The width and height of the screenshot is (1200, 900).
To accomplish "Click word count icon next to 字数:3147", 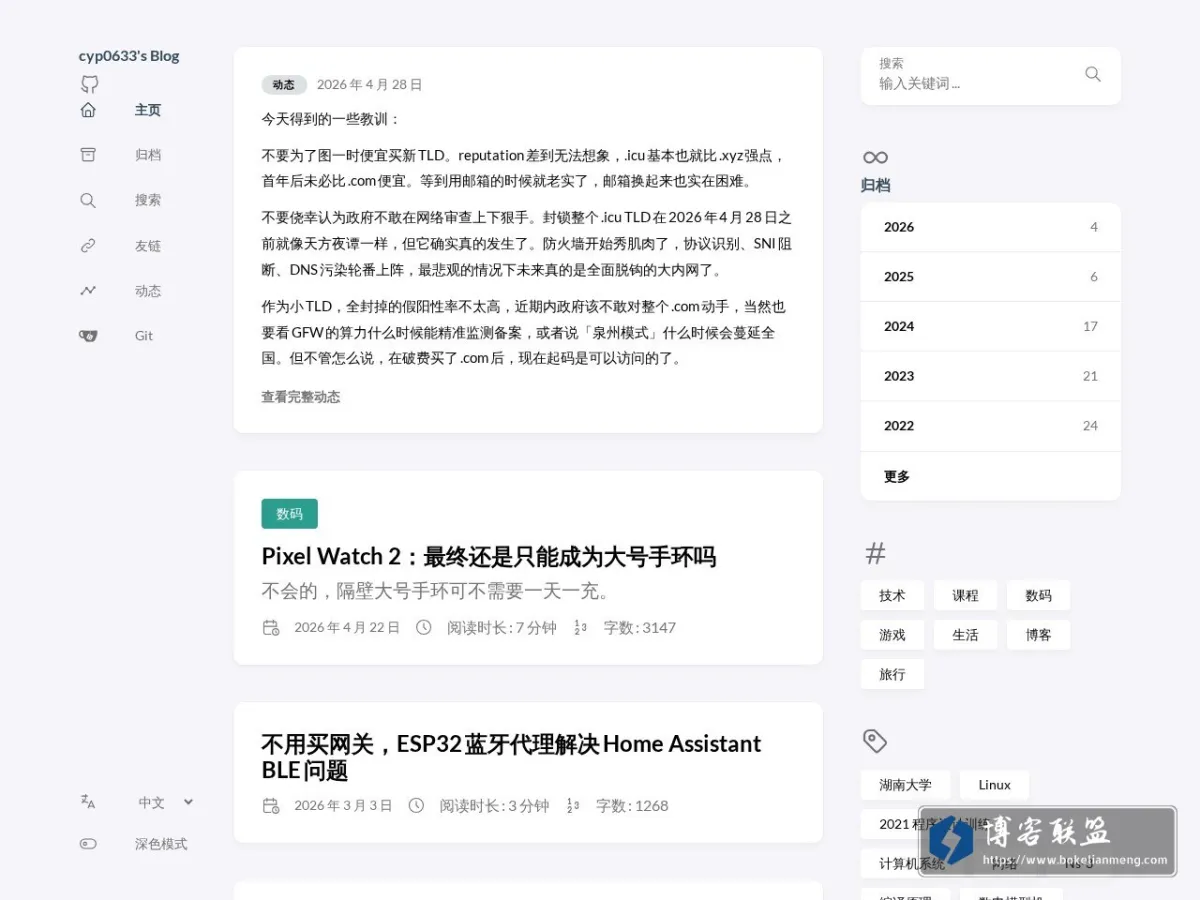I will click(580, 628).
